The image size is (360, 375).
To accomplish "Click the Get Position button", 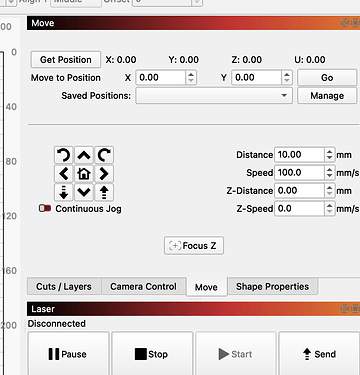I will [x=66, y=60].
